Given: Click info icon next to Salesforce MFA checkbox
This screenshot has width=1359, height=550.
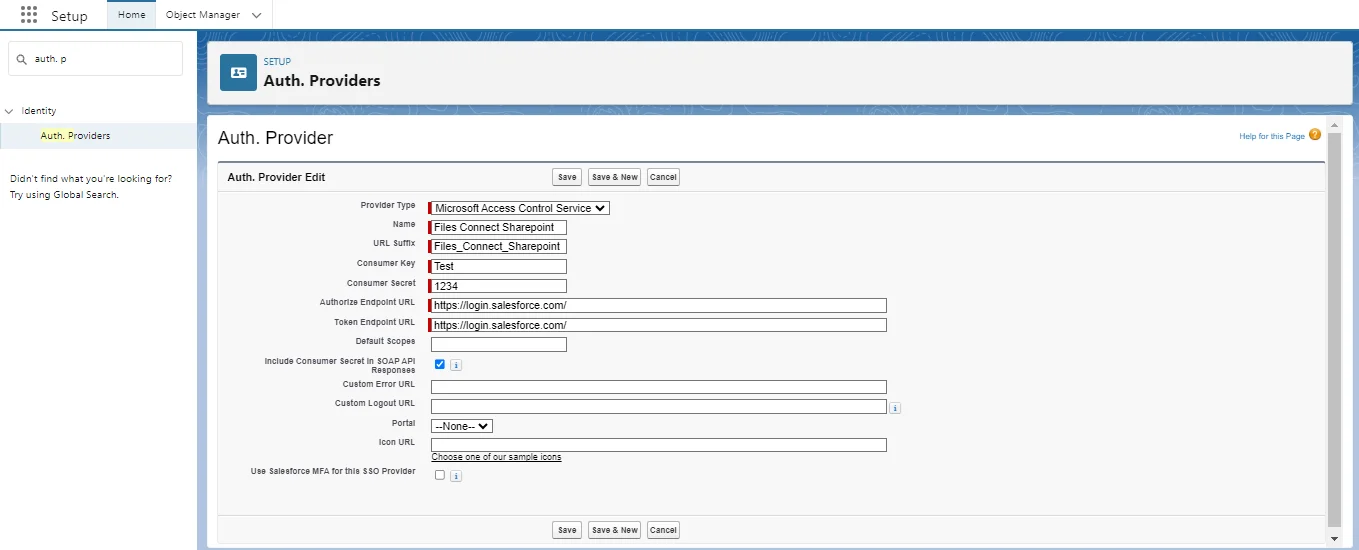Looking at the screenshot, I should pyautogui.click(x=456, y=476).
